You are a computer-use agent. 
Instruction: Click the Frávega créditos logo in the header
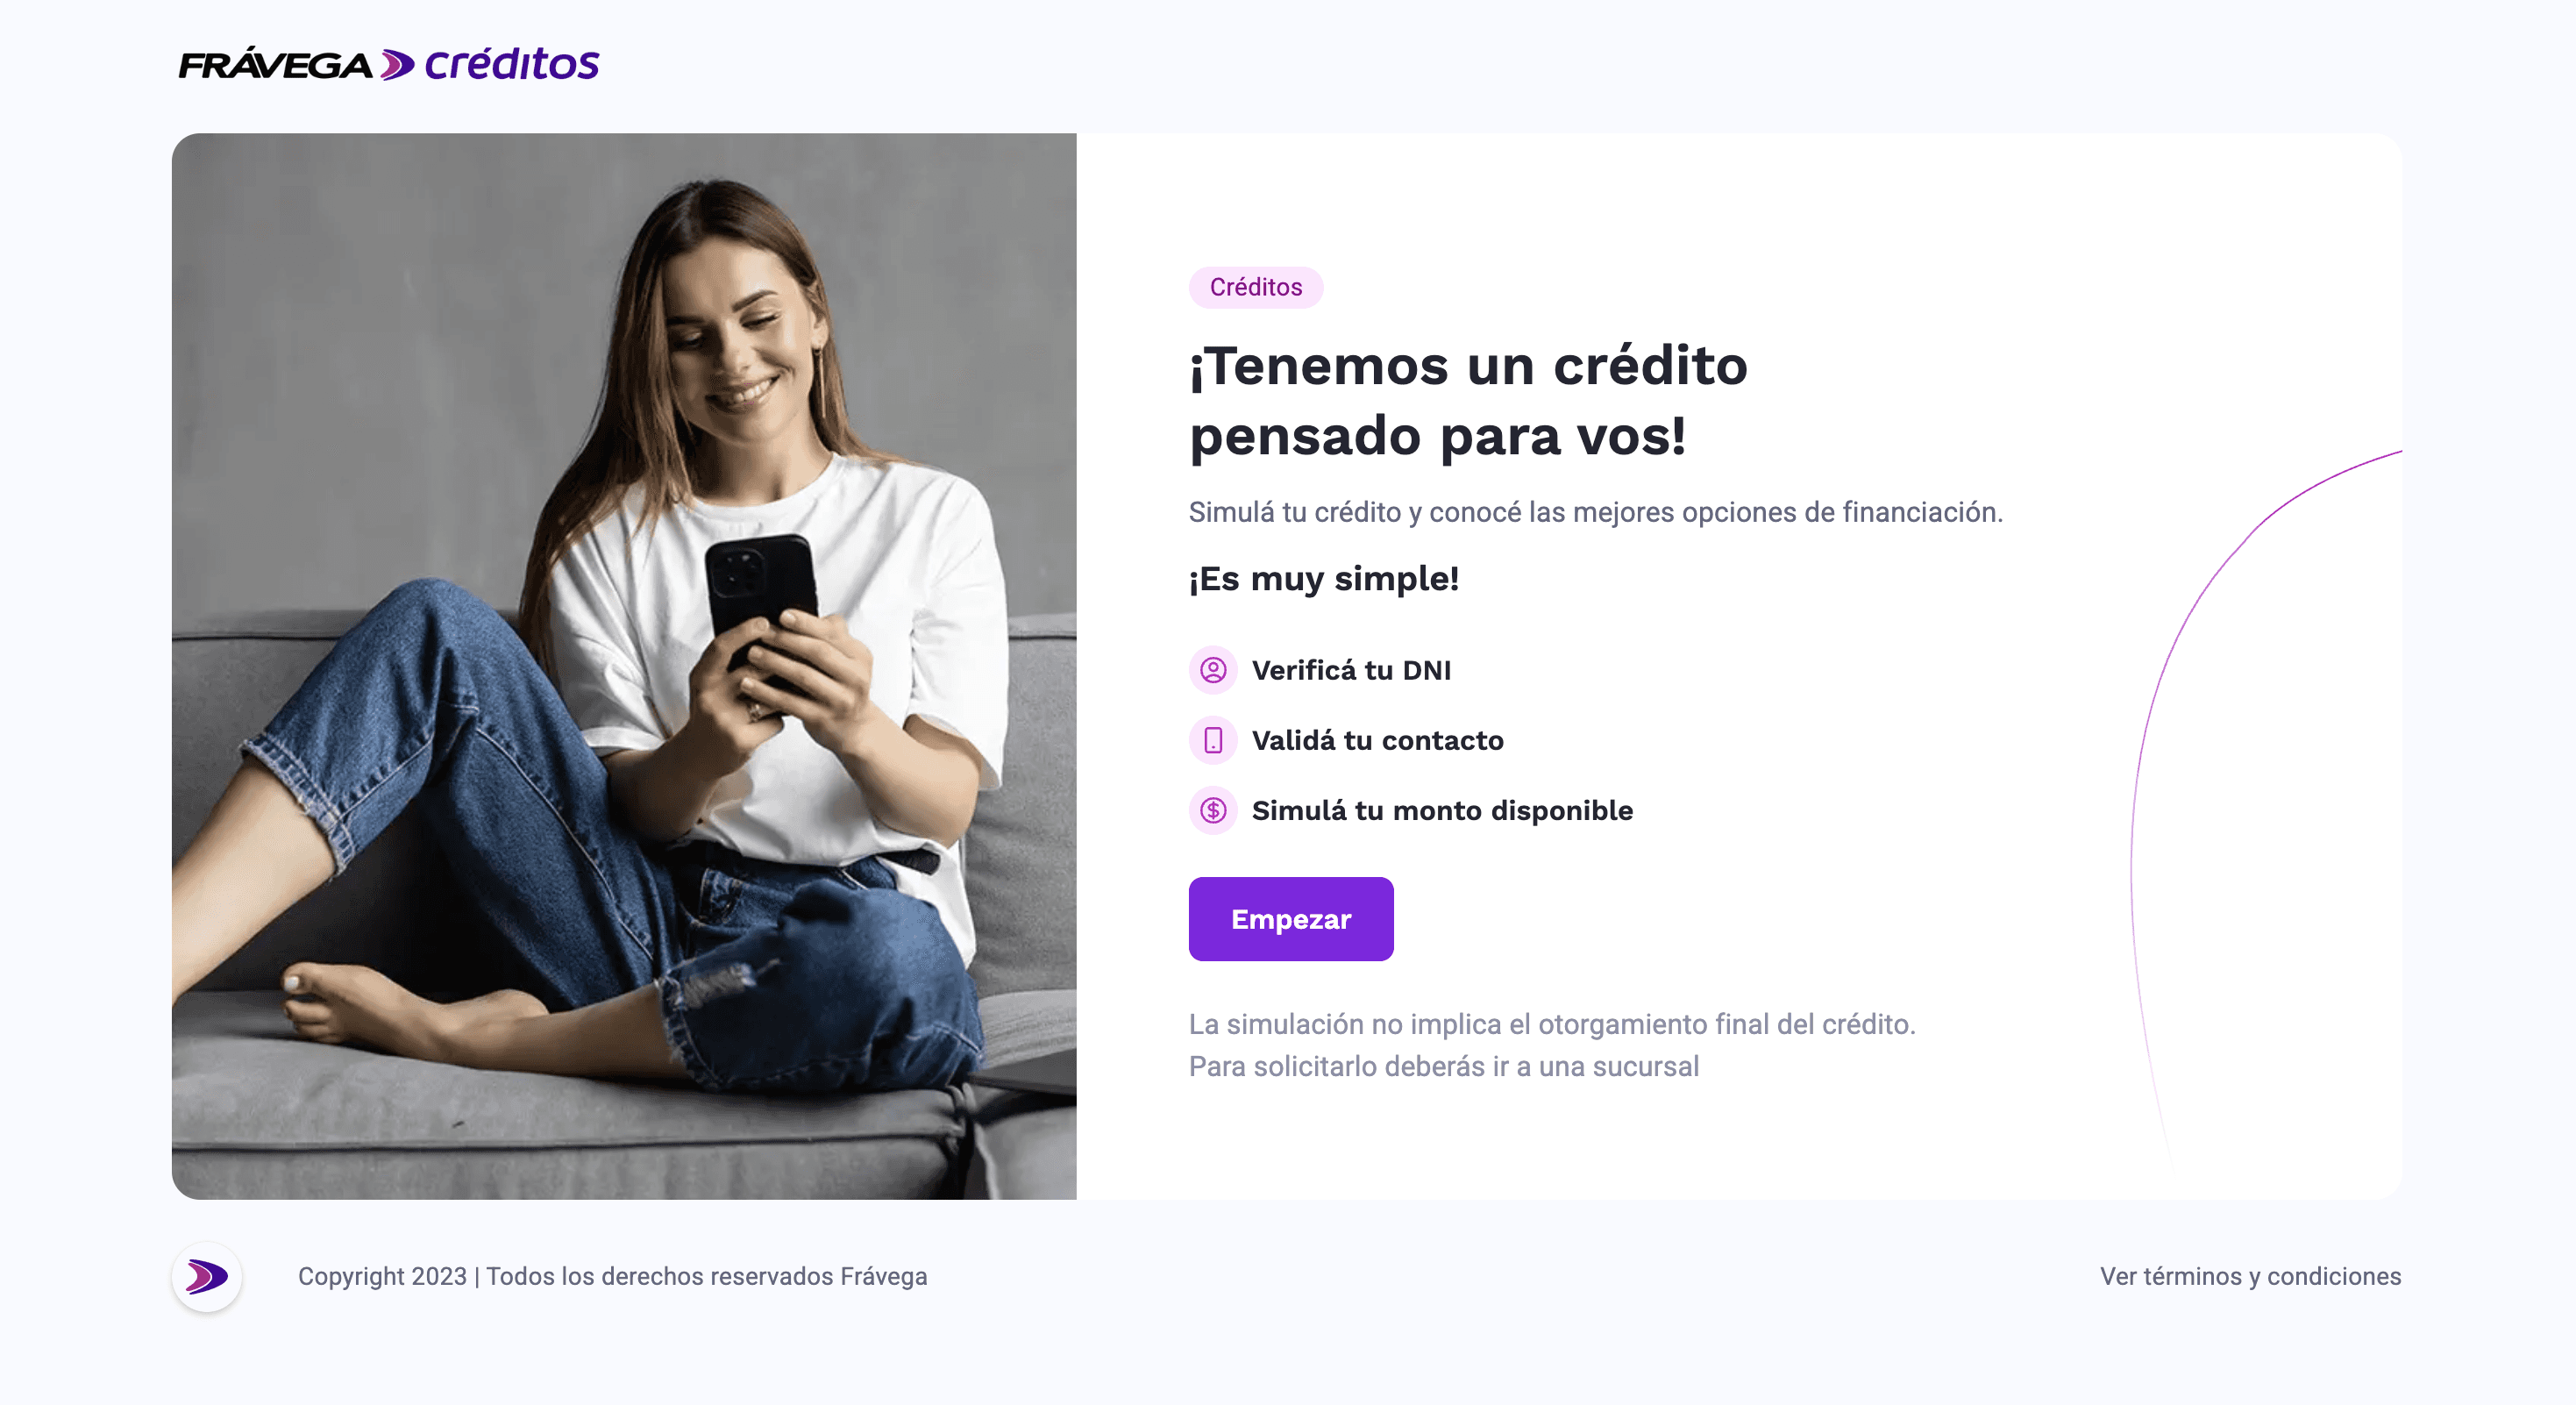coord(388,64)
